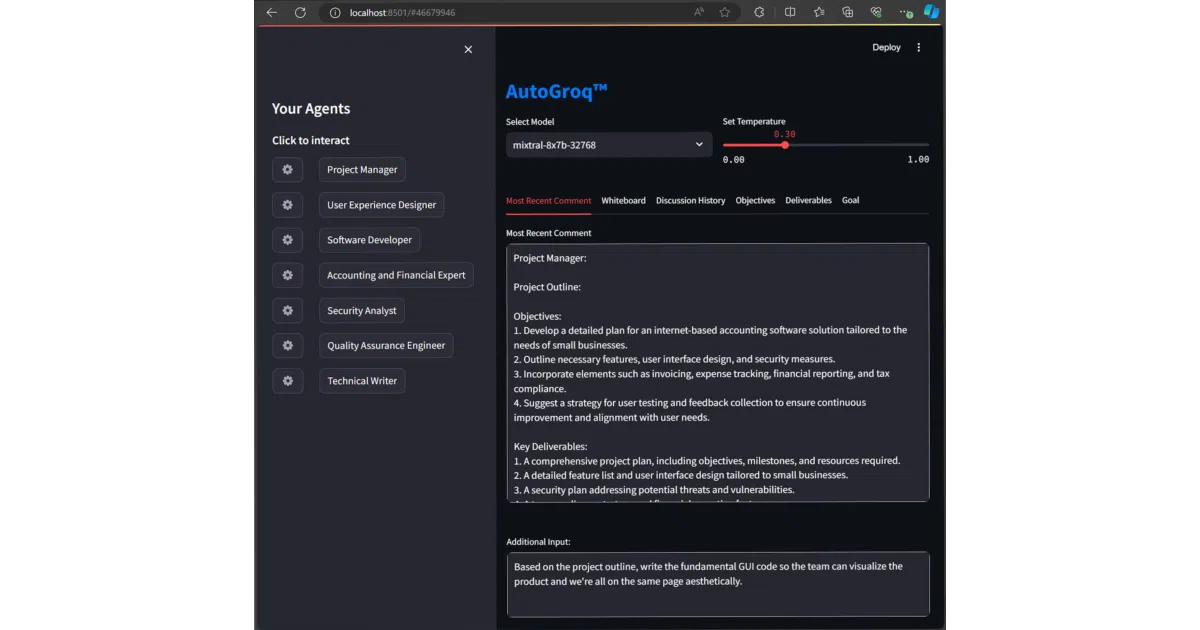The width and height of the screenshot is (1200, 630).
Task: Open settings gear for User Experience Designer
Action: 287,205
